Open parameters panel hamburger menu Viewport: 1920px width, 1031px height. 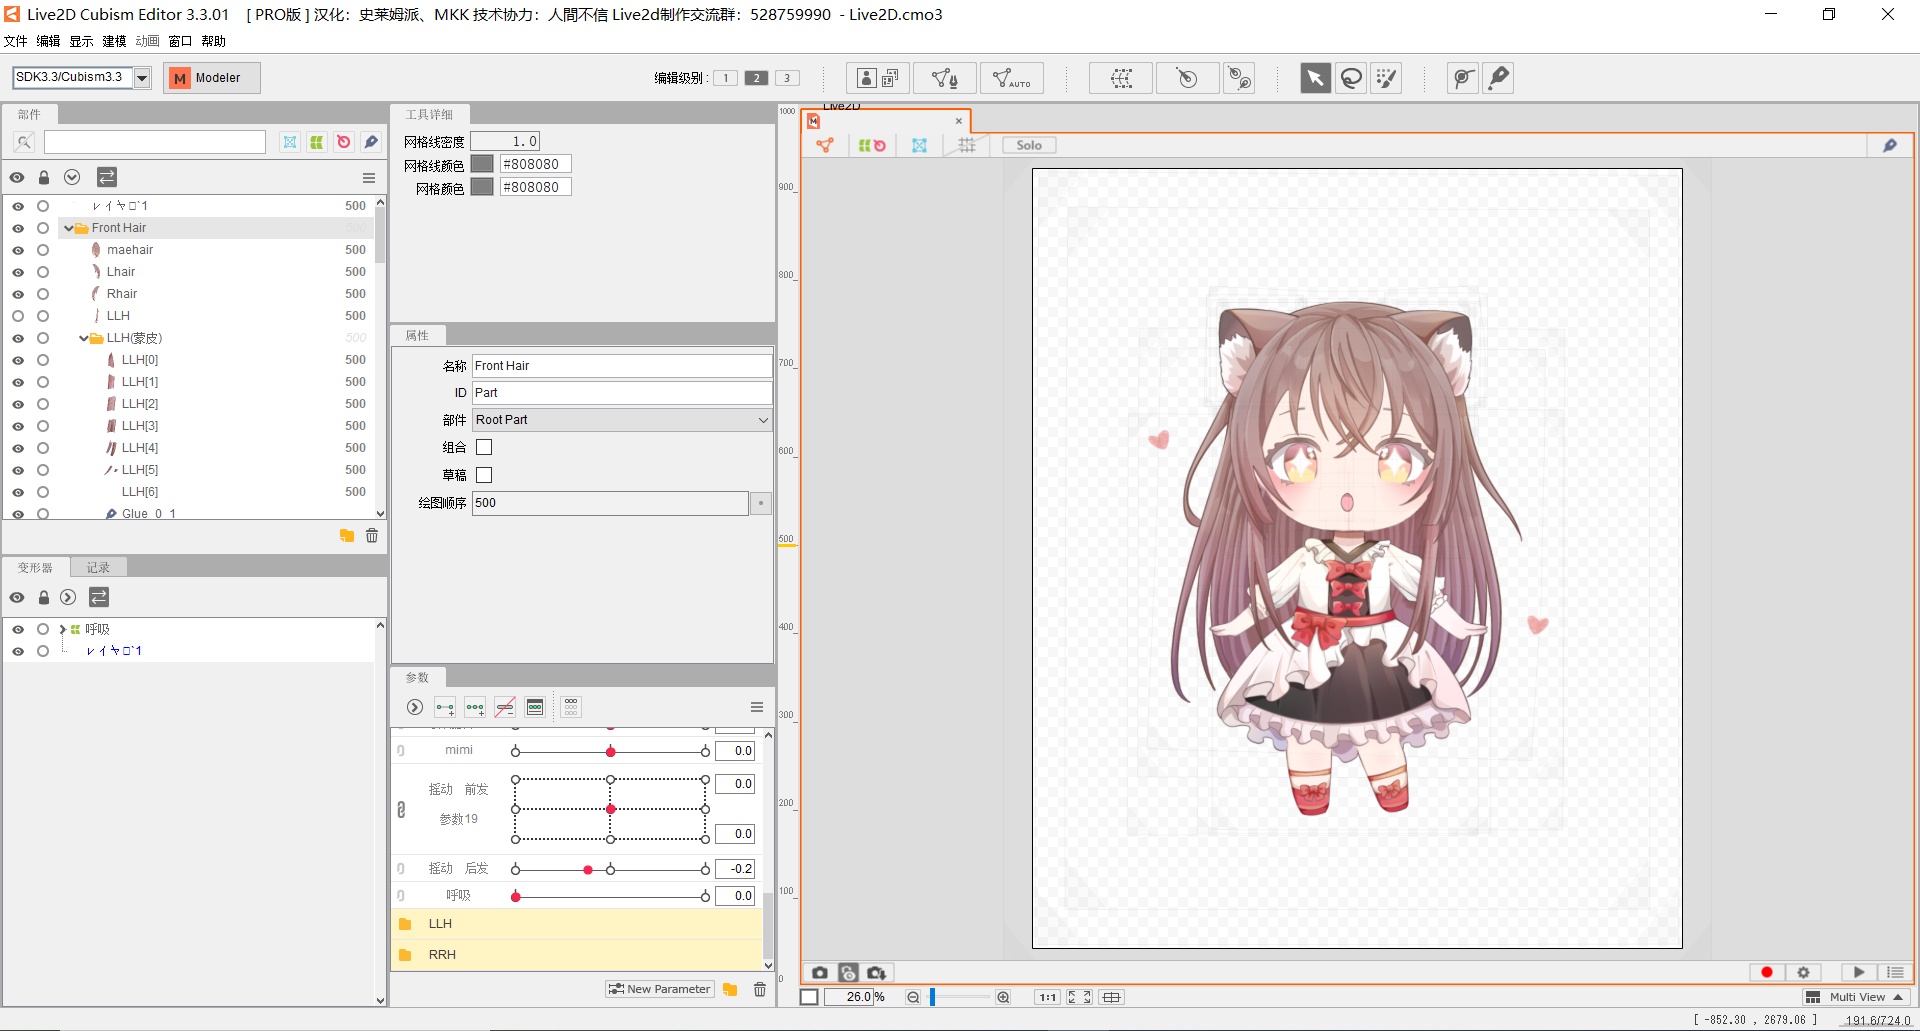pos(757,708)
